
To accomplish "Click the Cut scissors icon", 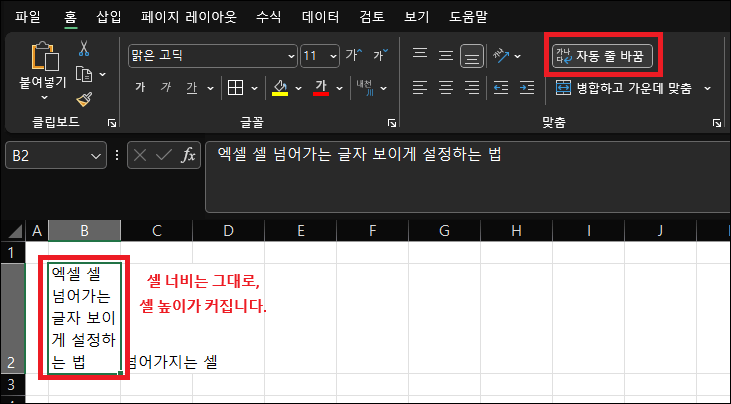I will point(84,48).
